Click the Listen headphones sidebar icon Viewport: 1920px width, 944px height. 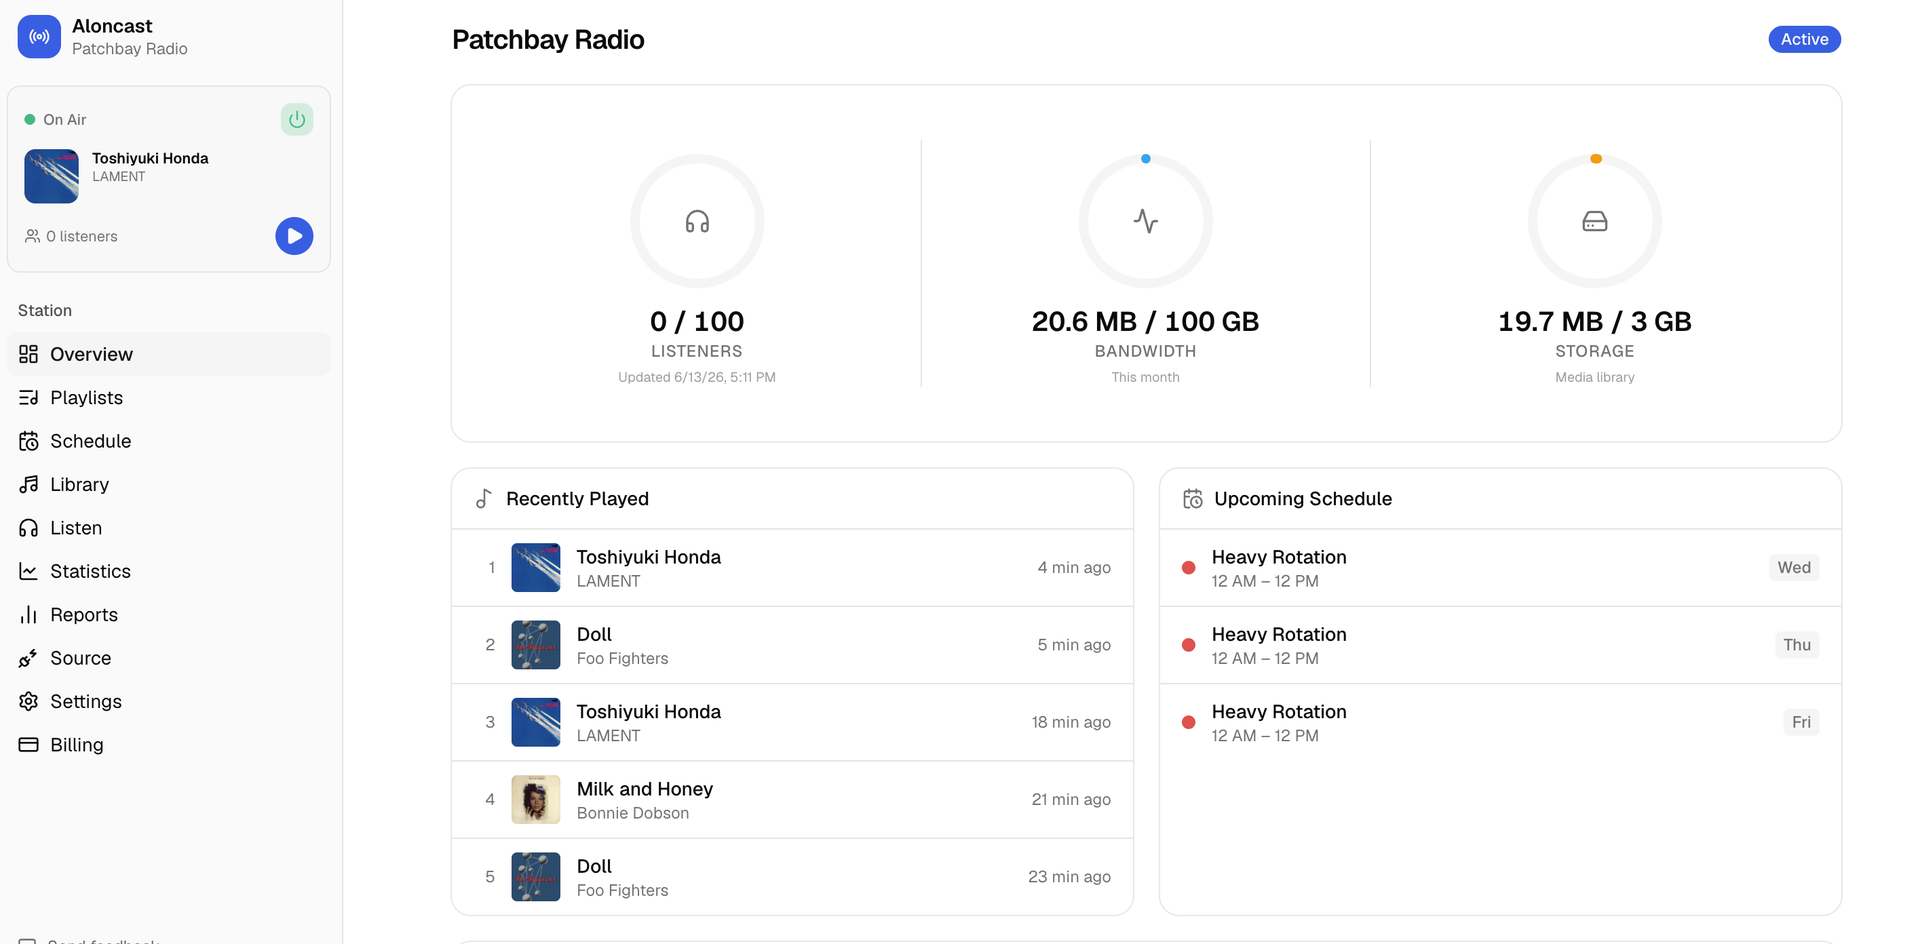29,528
